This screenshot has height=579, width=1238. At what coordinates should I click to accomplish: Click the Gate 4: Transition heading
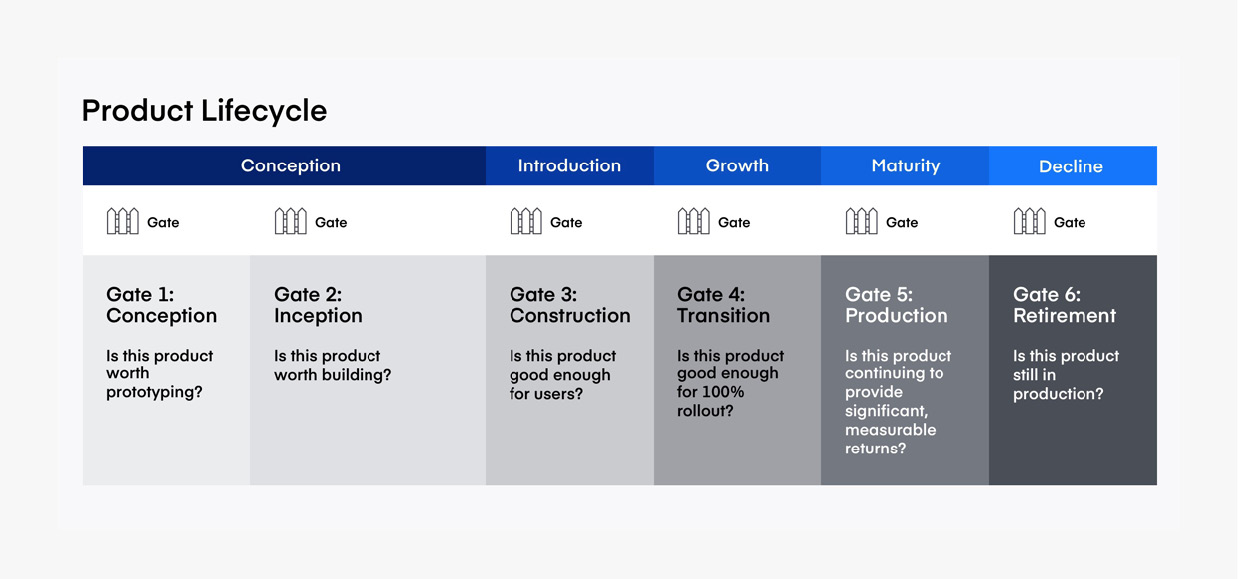click(724, 305)
